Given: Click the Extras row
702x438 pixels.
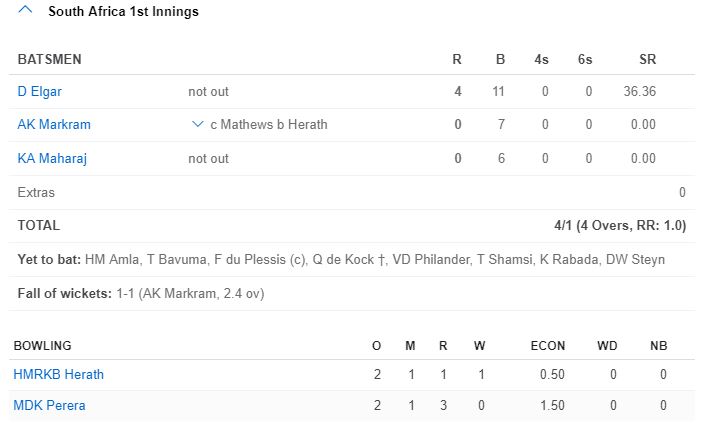Looking at the screenshot, I should 36,192.
